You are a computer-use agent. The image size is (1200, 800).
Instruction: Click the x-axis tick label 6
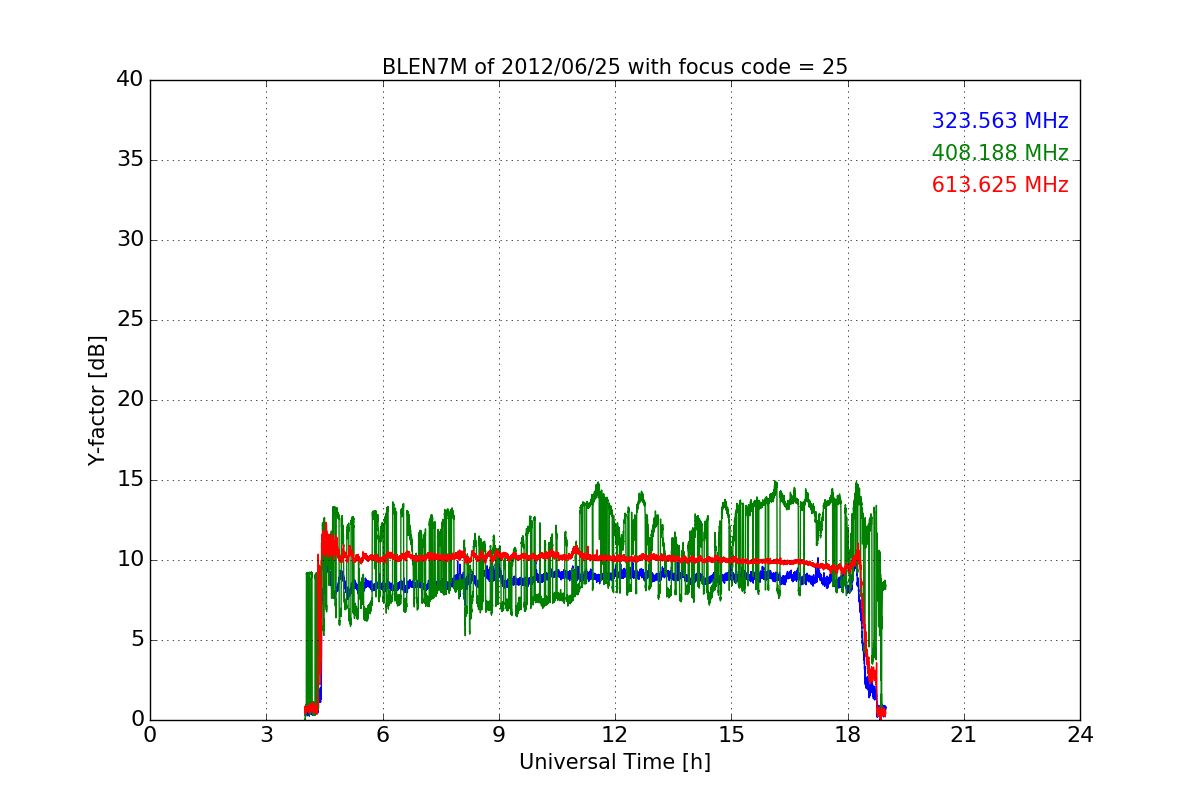coord(383,734)
